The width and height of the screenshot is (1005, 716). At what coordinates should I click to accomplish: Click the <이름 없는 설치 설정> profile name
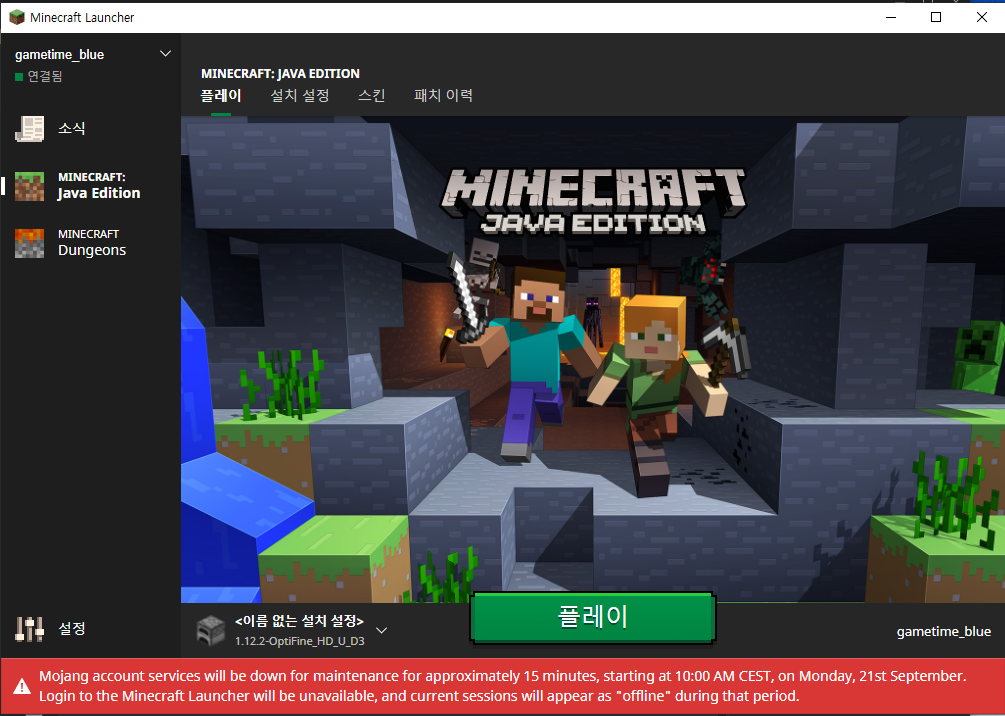[299, 621]
